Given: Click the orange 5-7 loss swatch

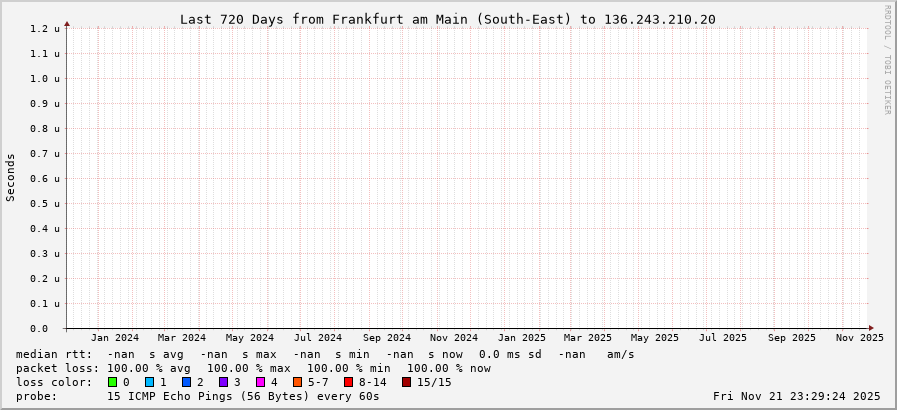Looking at the screenshot, I should 298,382.
